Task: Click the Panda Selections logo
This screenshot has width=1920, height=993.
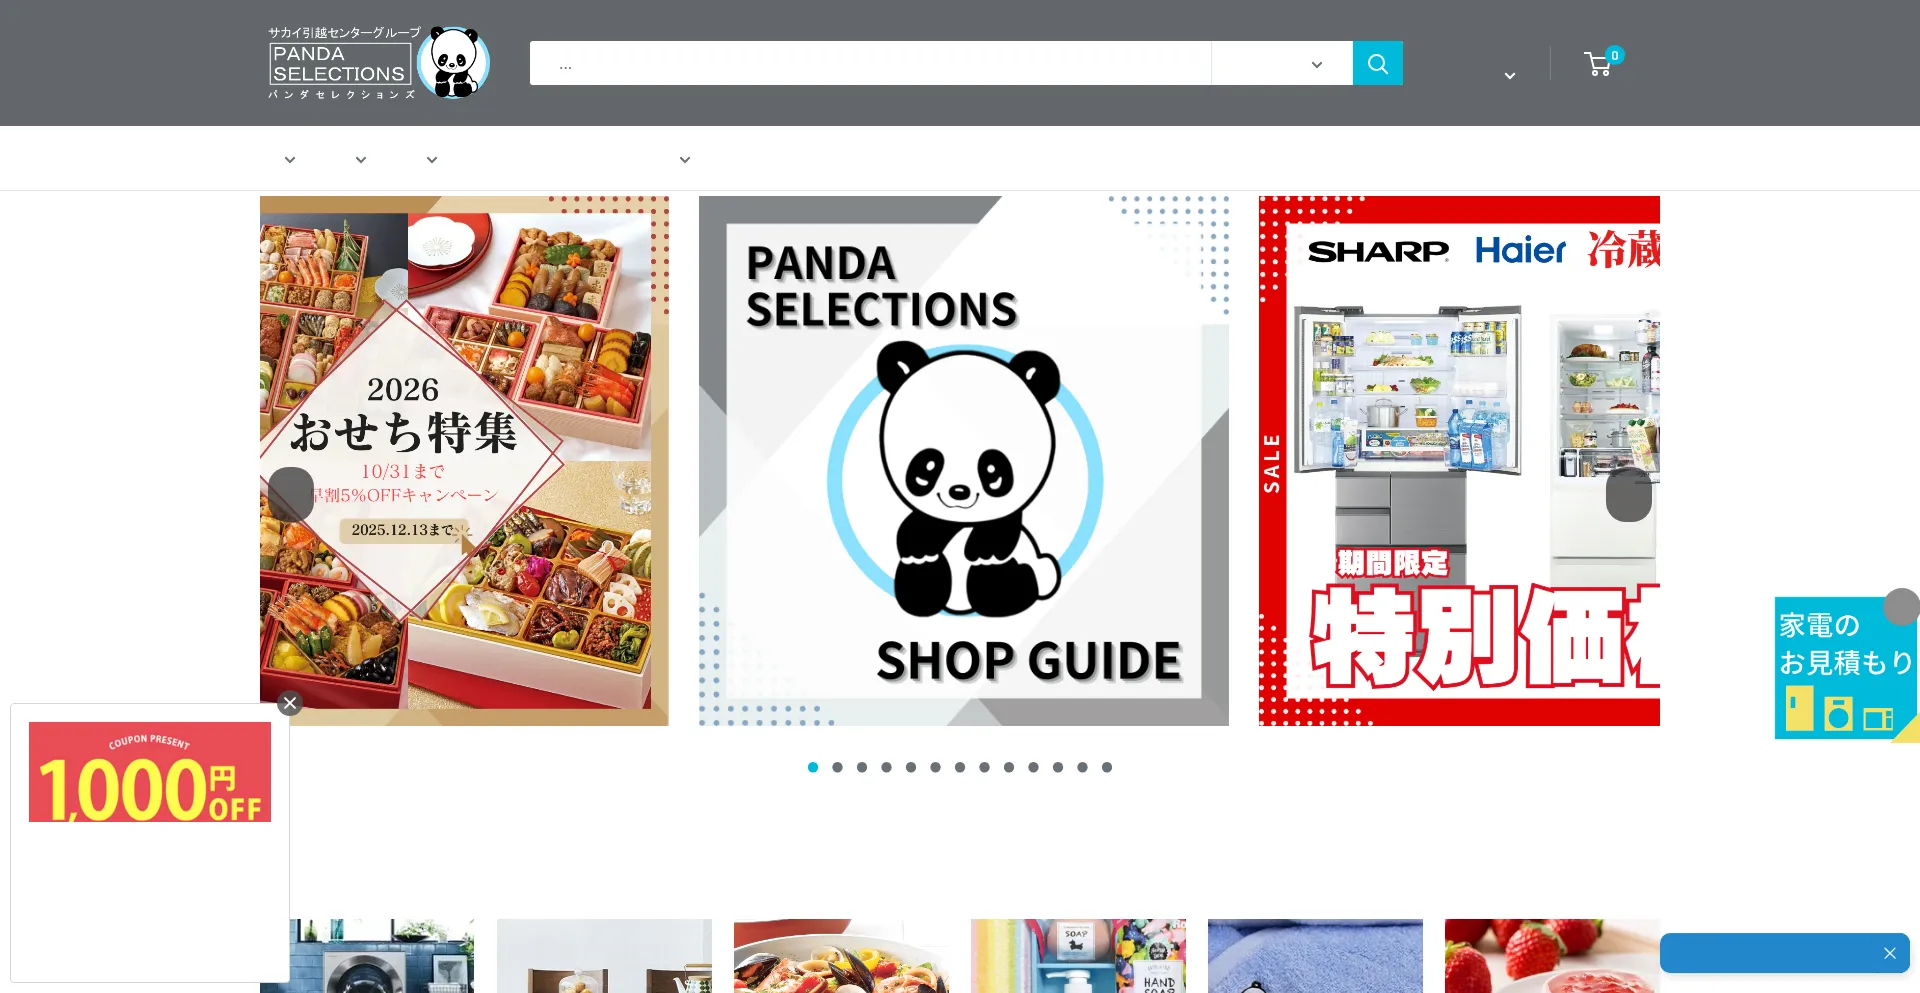Action: point(379,63)
